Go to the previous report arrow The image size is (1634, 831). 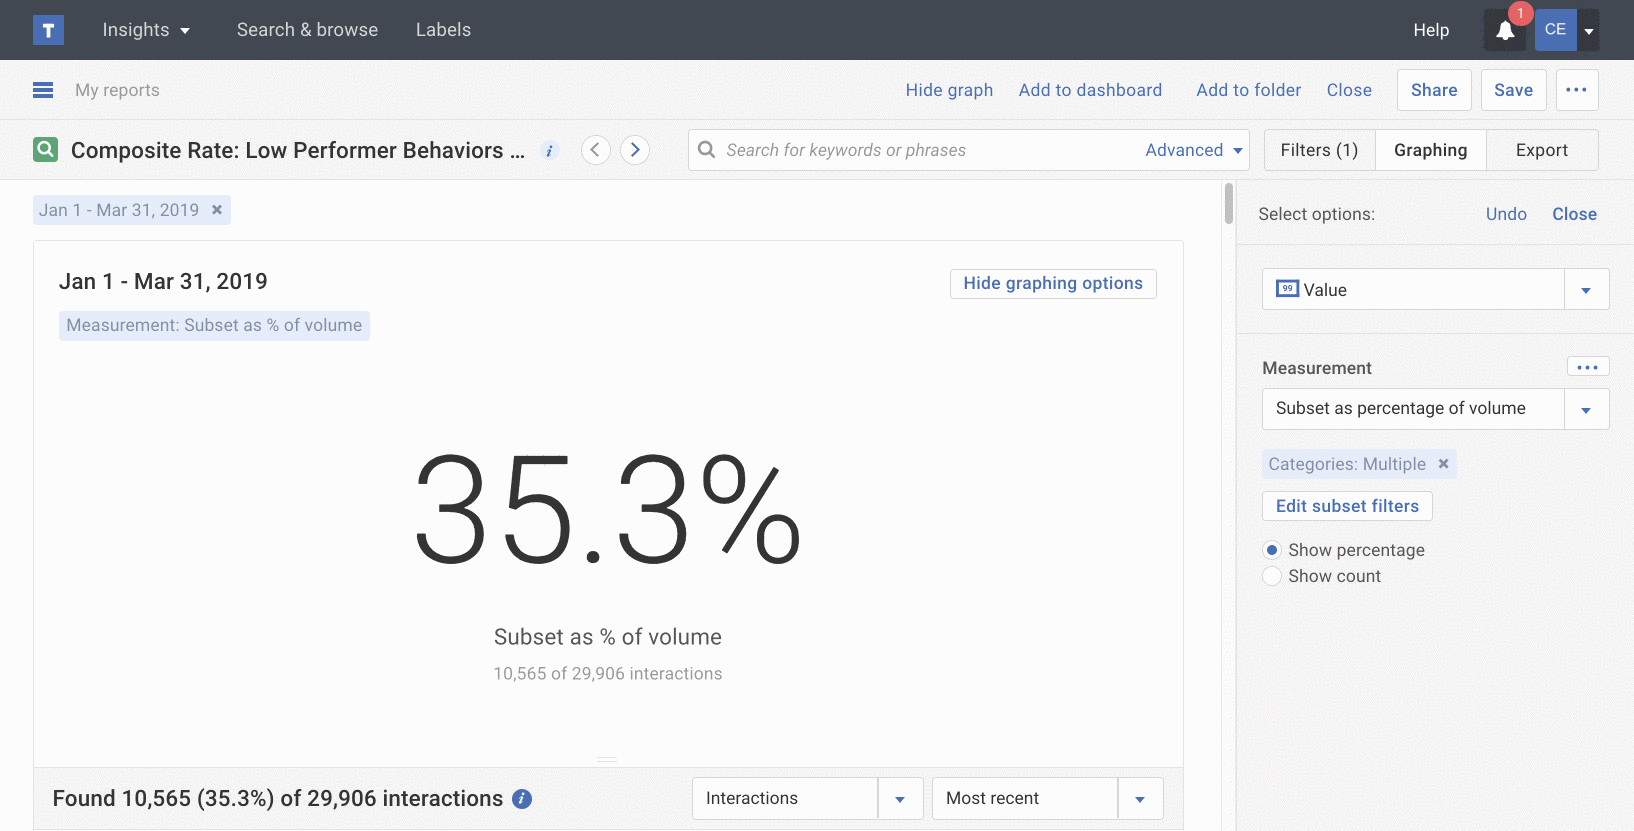point(596,150)
